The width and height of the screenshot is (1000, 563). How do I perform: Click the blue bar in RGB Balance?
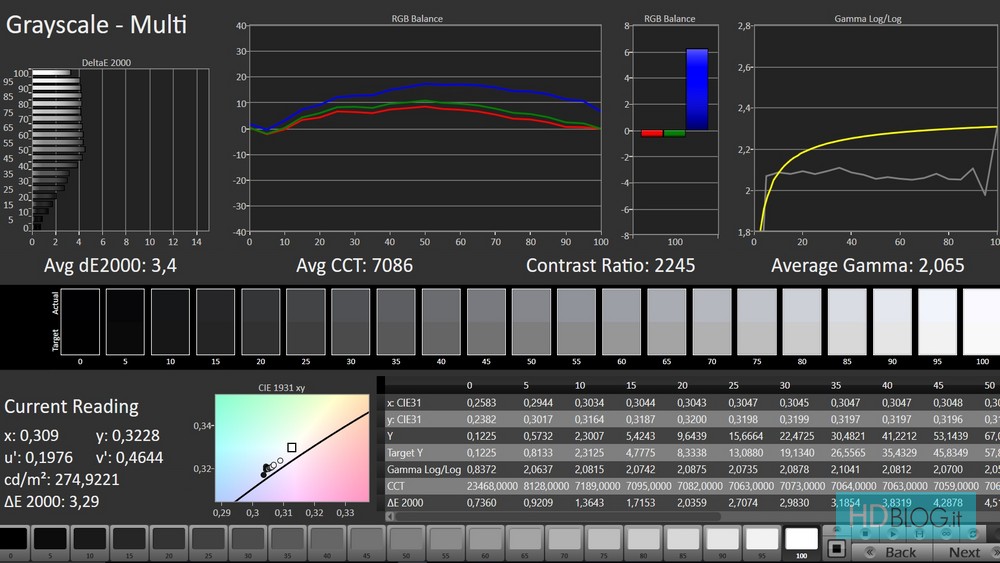click(696, 89)
